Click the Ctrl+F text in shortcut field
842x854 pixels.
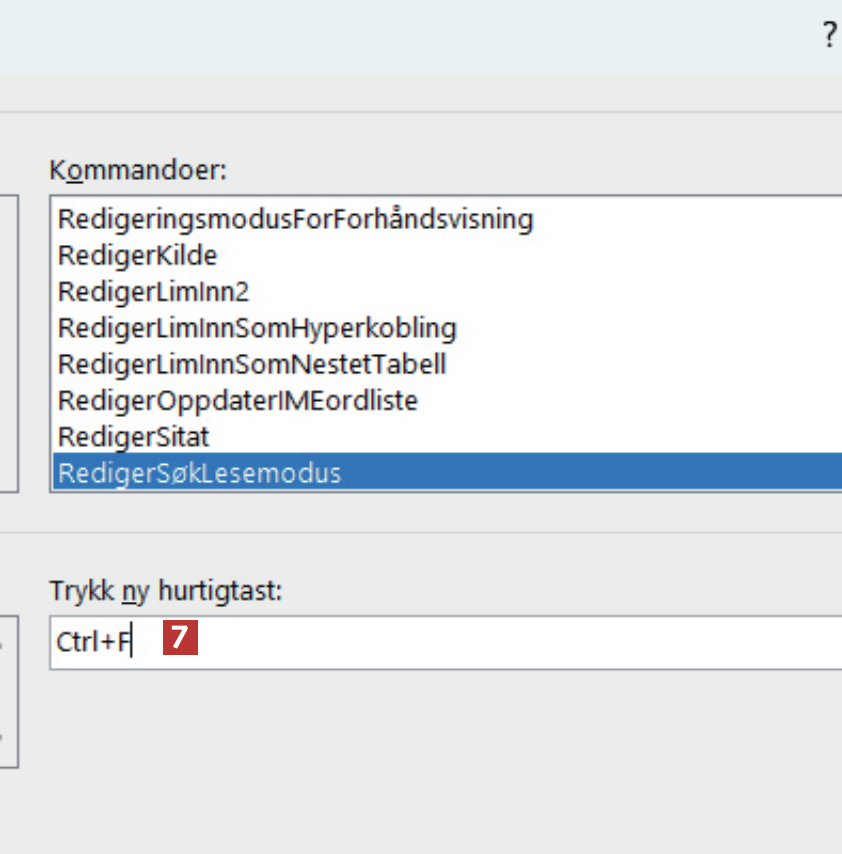point(93,642)
